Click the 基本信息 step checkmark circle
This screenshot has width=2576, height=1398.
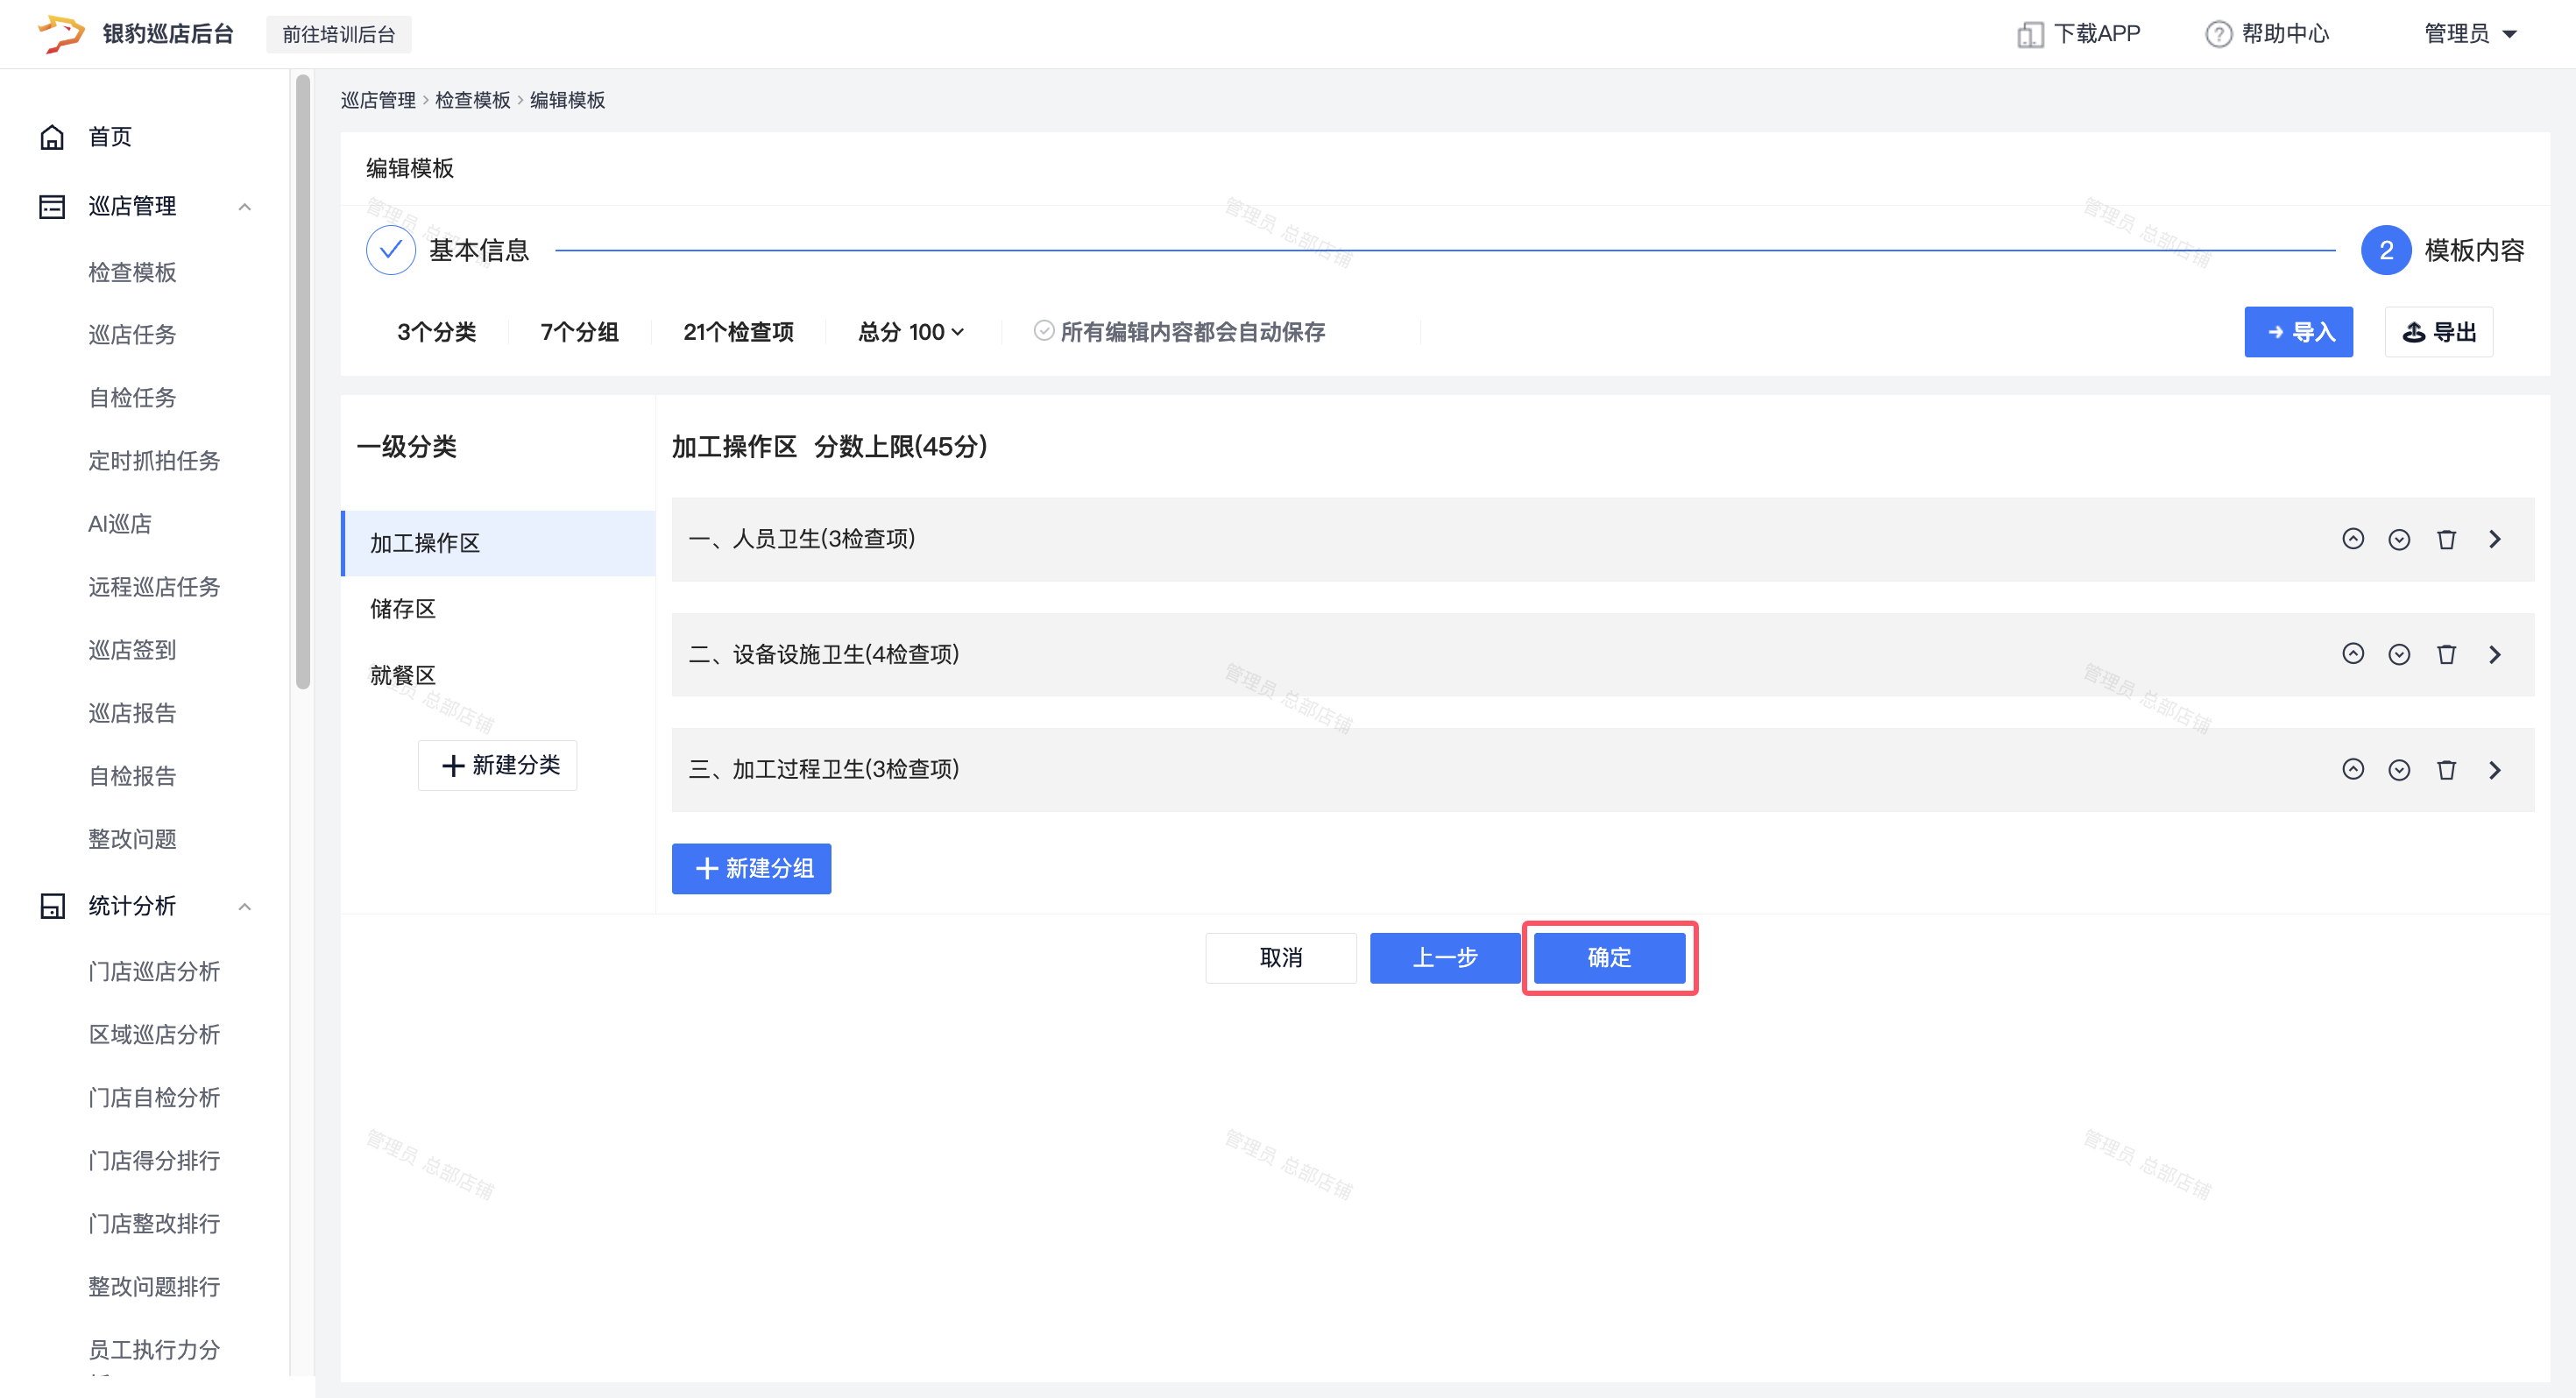click(390, 250)
